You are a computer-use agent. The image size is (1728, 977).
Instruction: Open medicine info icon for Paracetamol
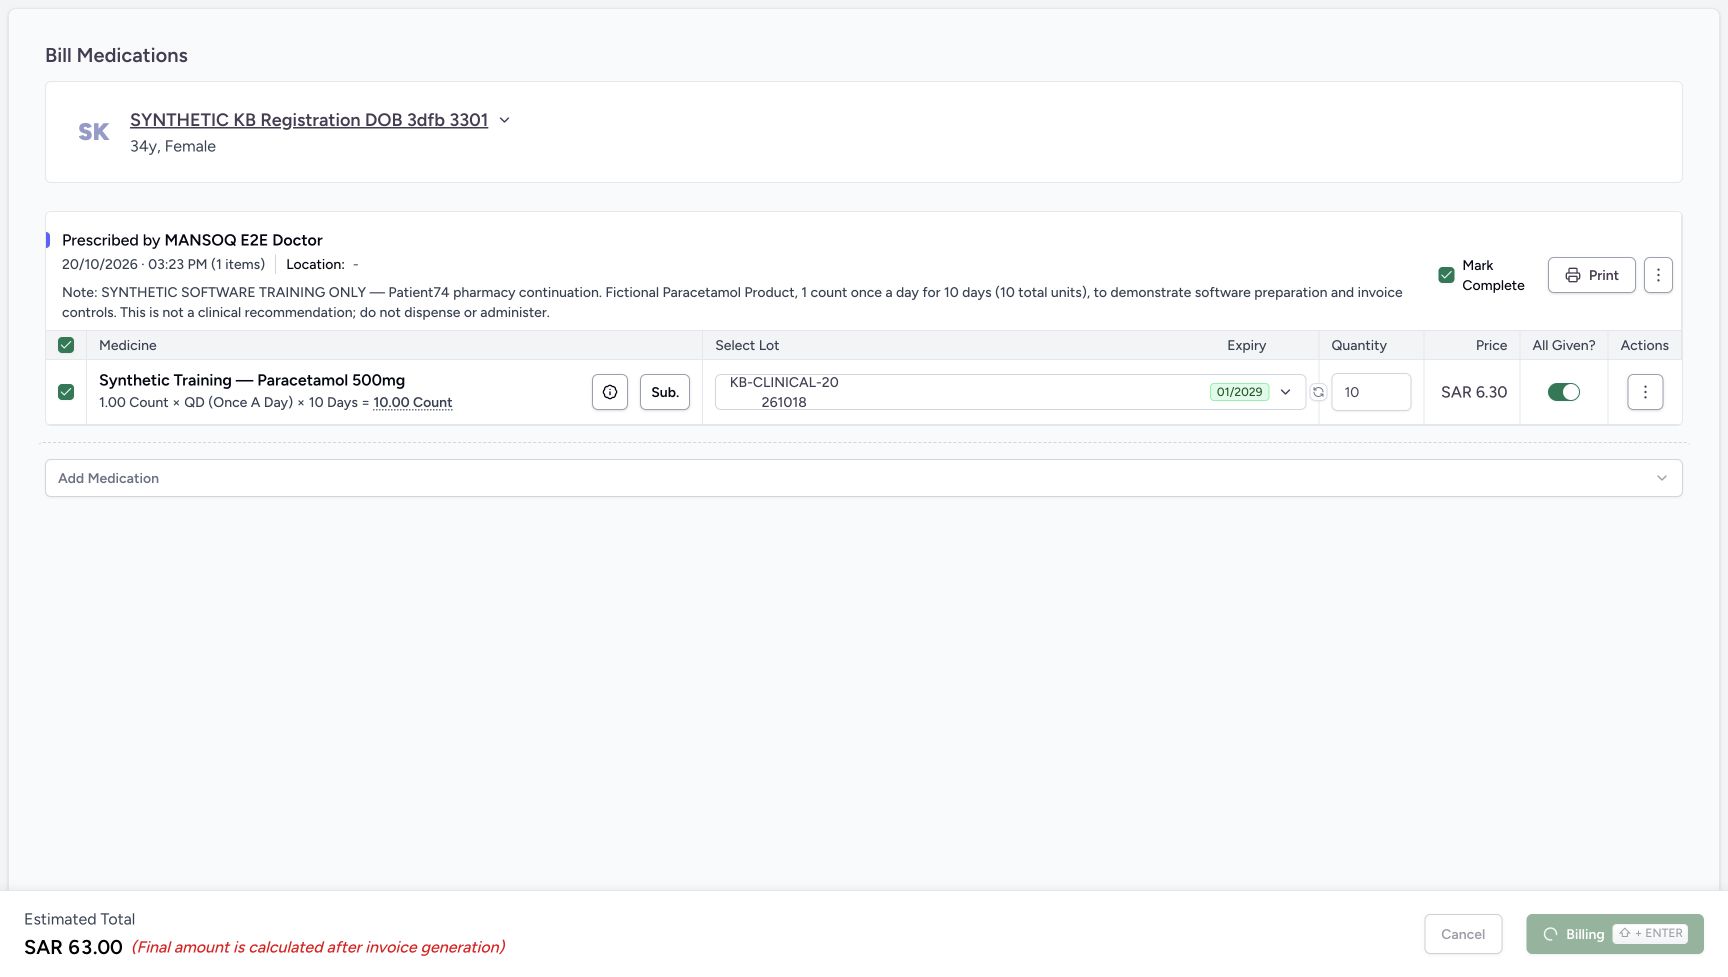(x=610, y=392)
